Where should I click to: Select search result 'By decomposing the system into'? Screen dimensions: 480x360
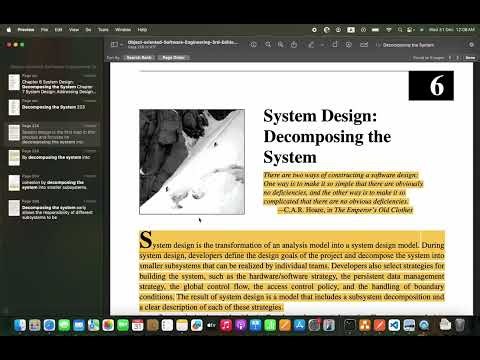click(x=52, y=157)
